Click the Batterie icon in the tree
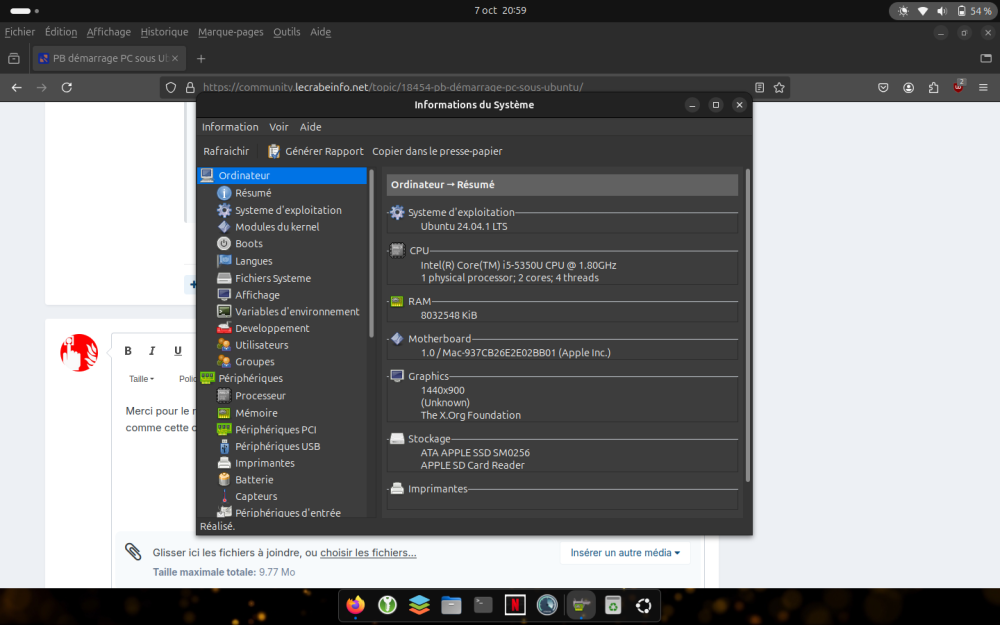Screen dimensions: 1000x625 point(224,480)
